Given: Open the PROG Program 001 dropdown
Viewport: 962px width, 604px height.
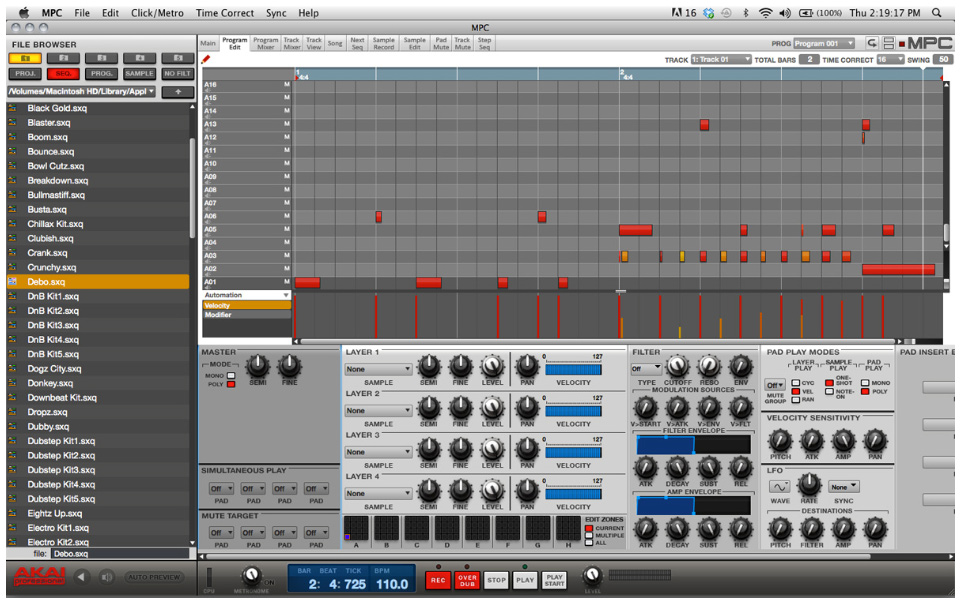Looking at the screenshot, I should tap(823, 44).
